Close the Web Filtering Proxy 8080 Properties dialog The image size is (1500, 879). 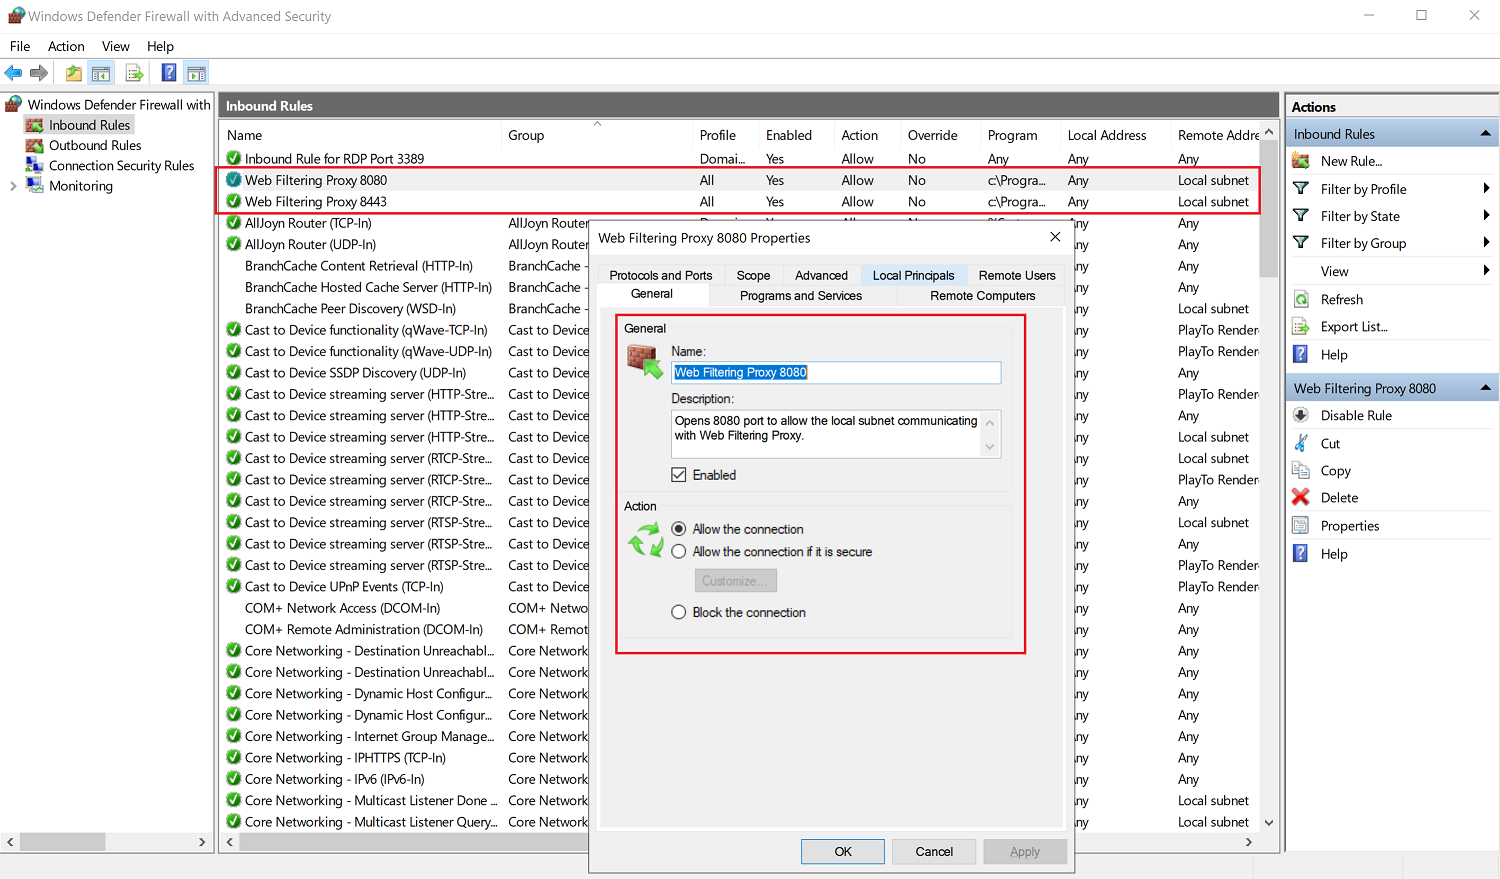pos(1055,237)
